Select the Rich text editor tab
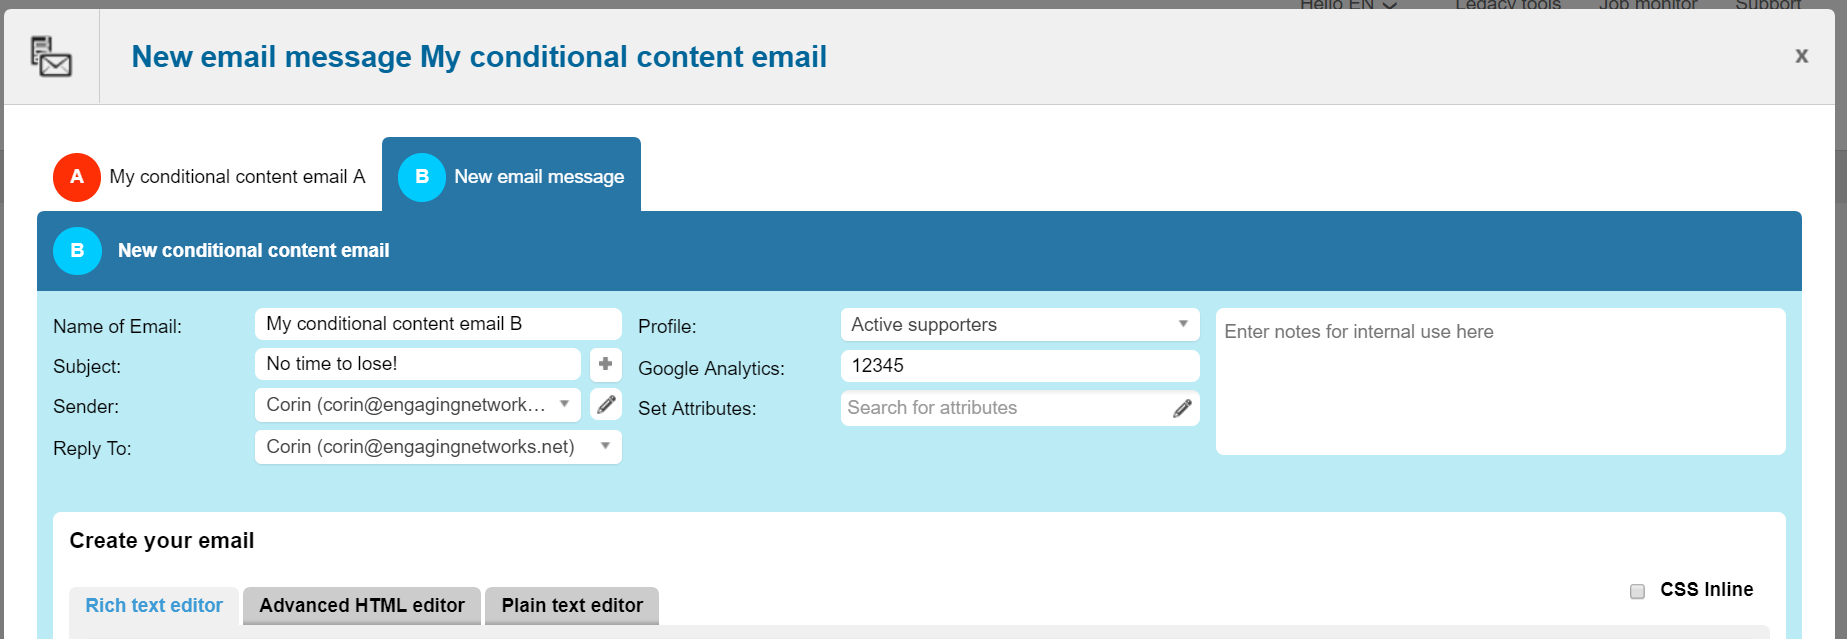The height and width of the screenshot is (639, 1847). click(154, 606)
